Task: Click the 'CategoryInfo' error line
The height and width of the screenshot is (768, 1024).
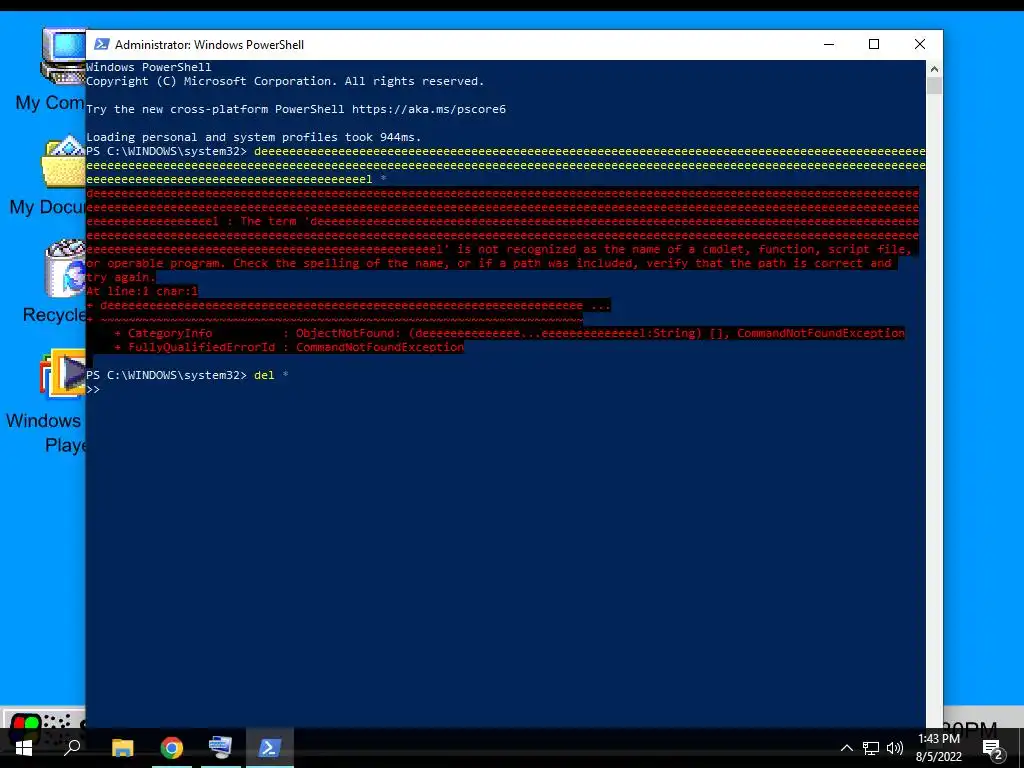Action: (509, 333)
